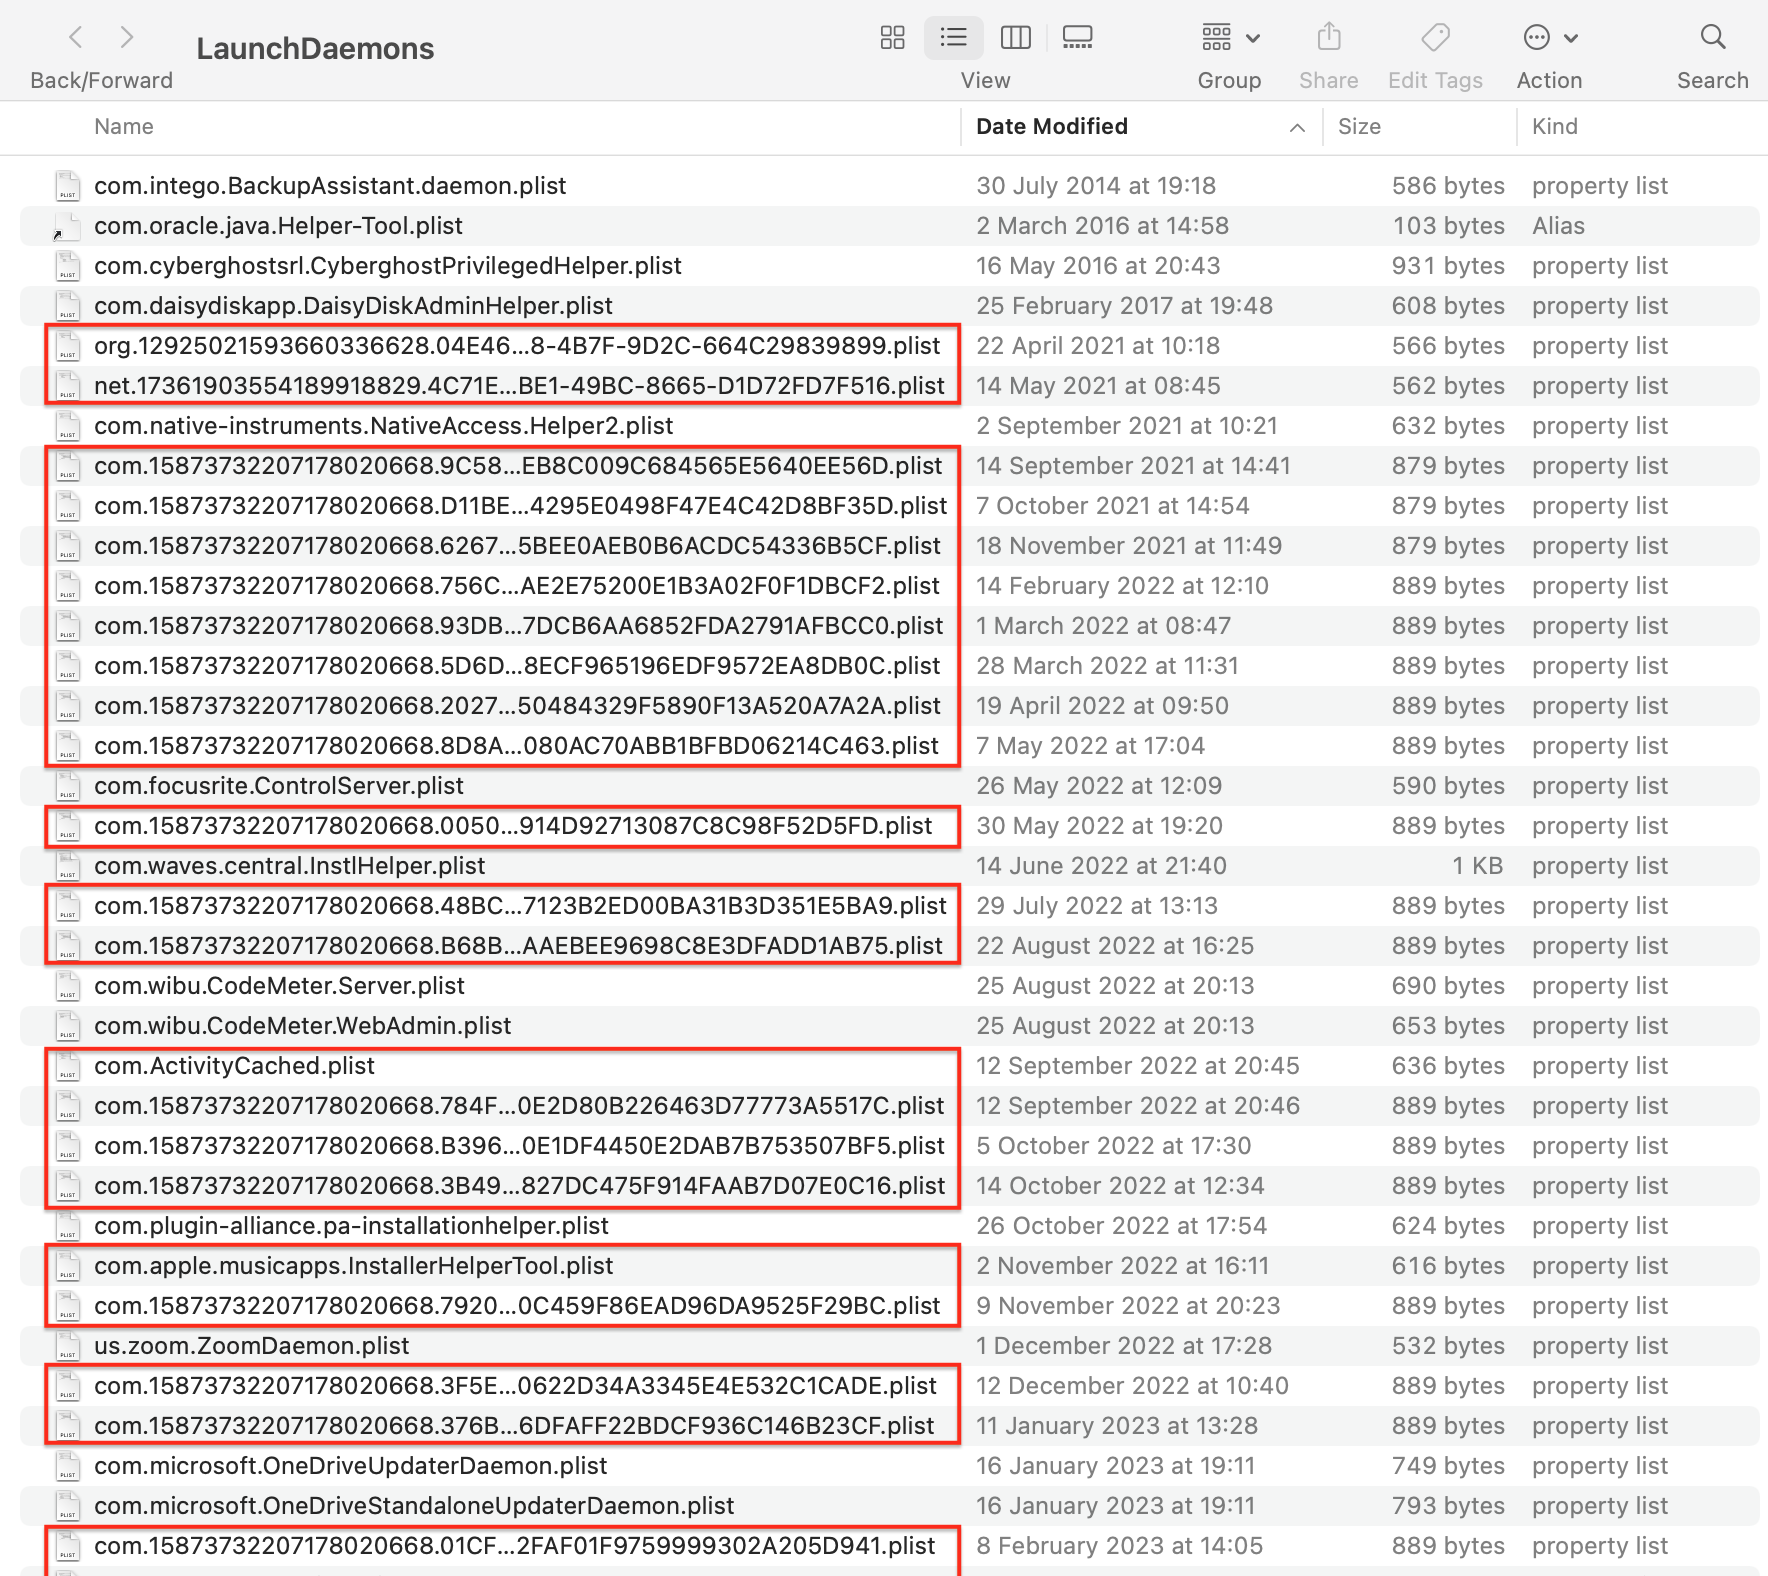Select the plist name ending in DC54336B5CF
Image resolution: width=1768 pixels, height=1576 pixels.
click(x=517, y=546)
